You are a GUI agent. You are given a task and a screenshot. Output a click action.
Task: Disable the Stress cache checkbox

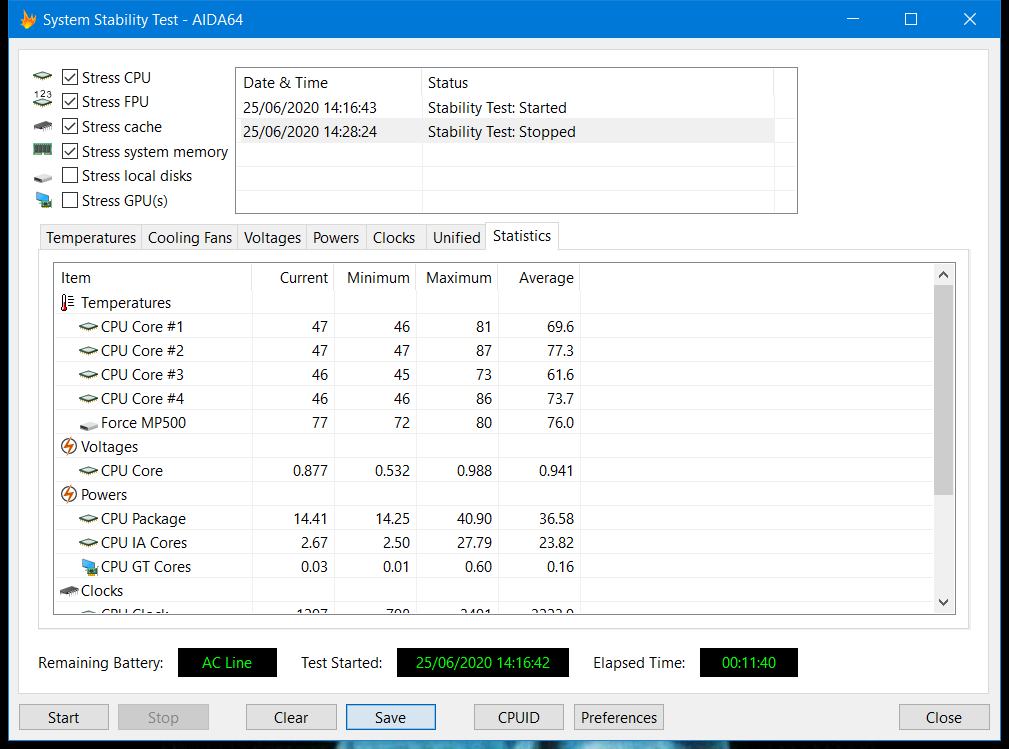[x=70, y=126]
